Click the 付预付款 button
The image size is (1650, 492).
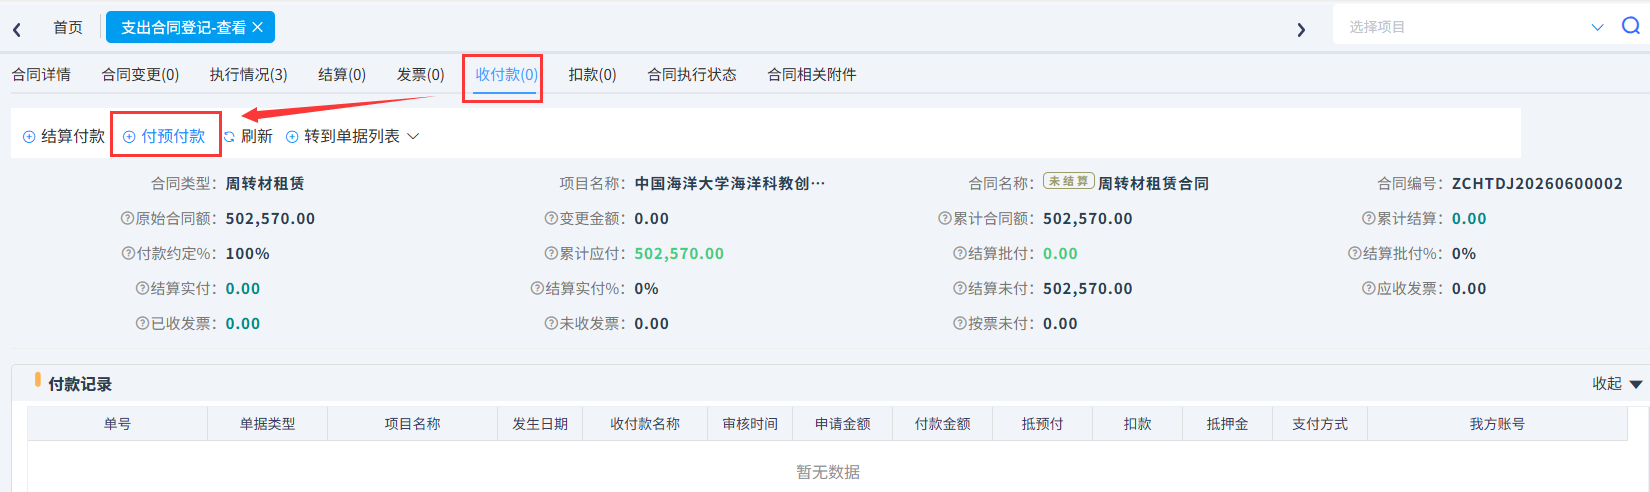(164, 136)
